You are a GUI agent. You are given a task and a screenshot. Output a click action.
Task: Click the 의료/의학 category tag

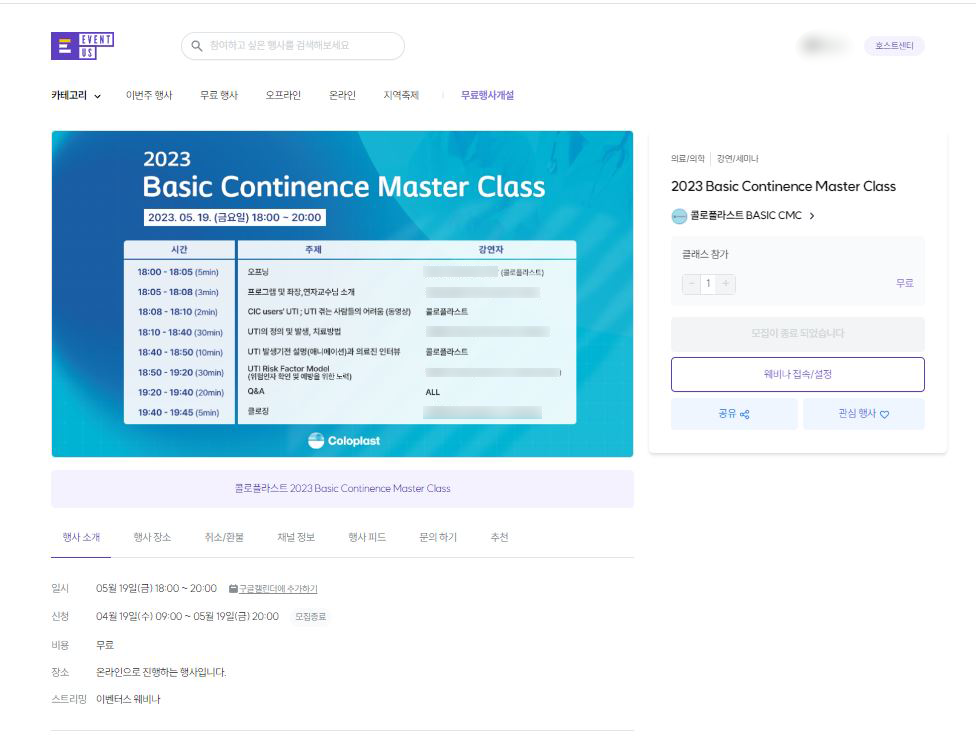pos(687,159)
